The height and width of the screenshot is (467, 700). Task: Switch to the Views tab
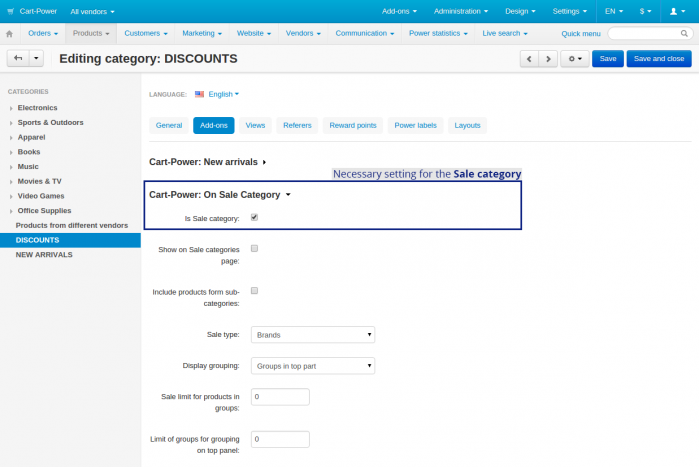pos(255,125)
